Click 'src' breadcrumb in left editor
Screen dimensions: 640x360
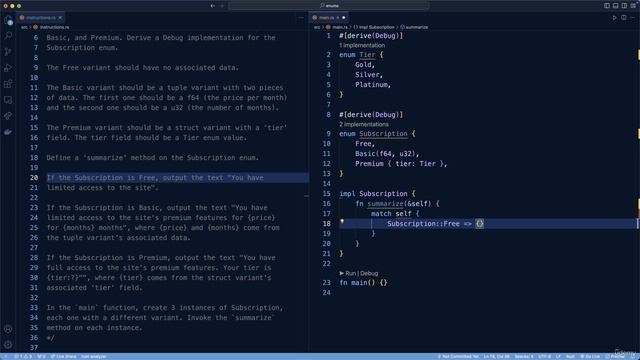pos(24,27)
